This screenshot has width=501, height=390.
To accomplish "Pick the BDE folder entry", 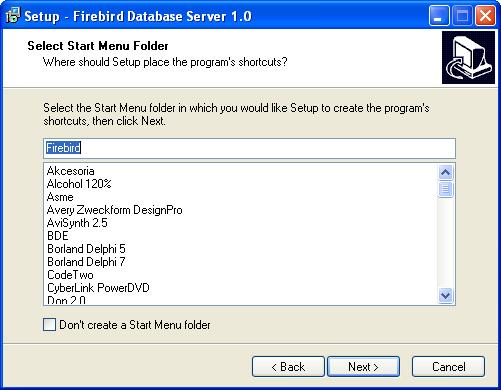I will 58,236.
